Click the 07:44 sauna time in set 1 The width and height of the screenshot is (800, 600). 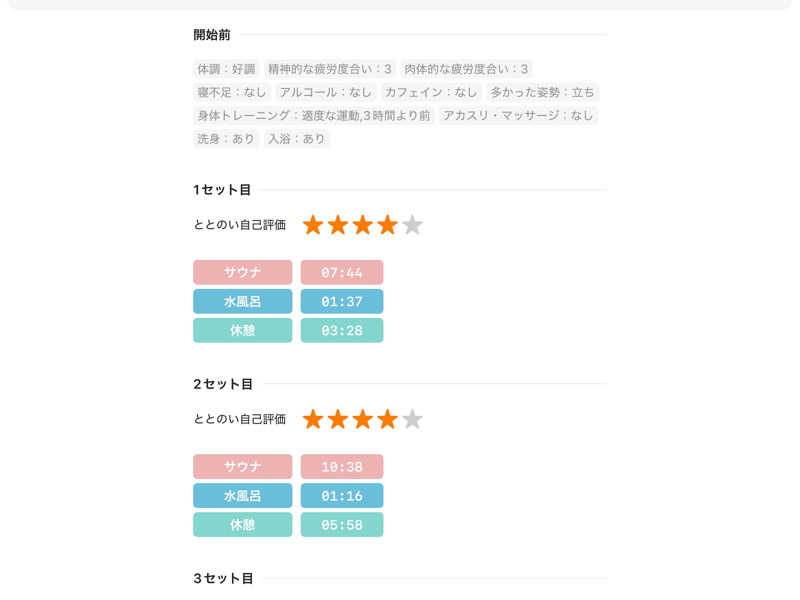[342, 272]
